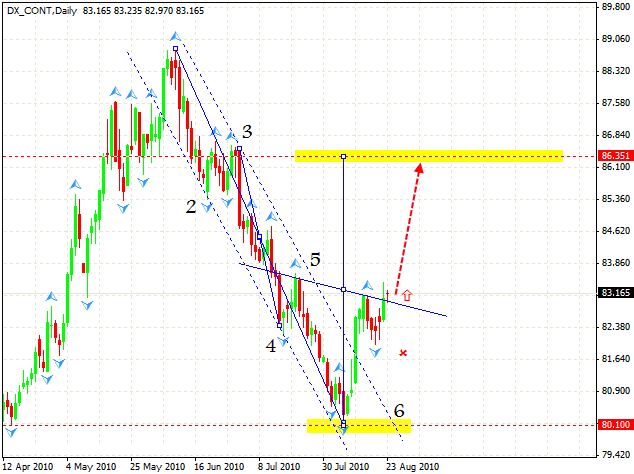Click the 89.800 price axis label
Screen dimensions: 634x474
pos(616,7)
